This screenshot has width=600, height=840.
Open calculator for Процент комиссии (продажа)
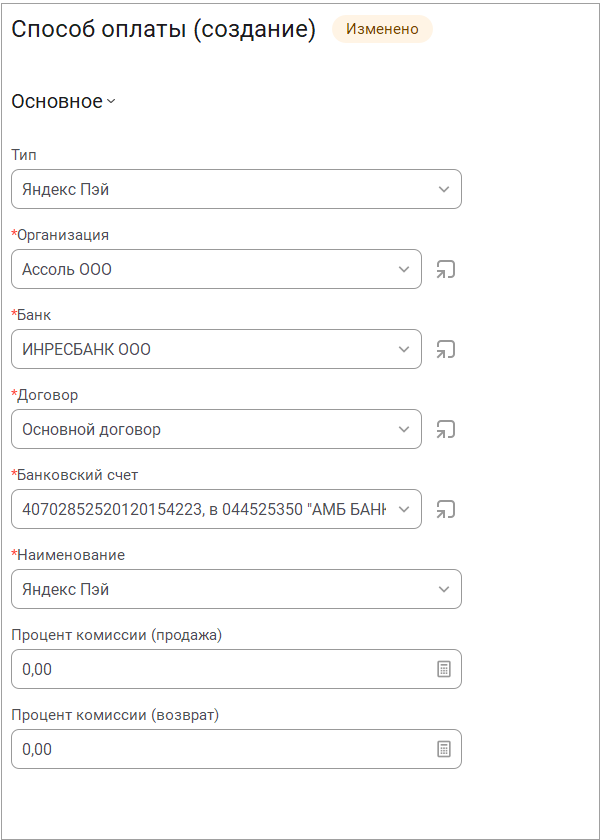444,669
